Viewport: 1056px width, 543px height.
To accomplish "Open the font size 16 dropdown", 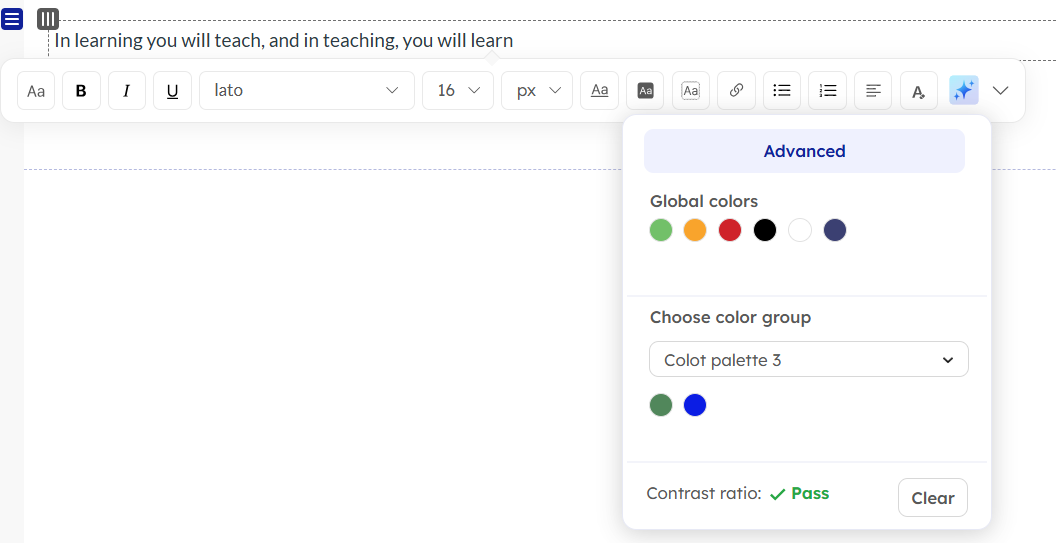I will [x=457, y=90].
